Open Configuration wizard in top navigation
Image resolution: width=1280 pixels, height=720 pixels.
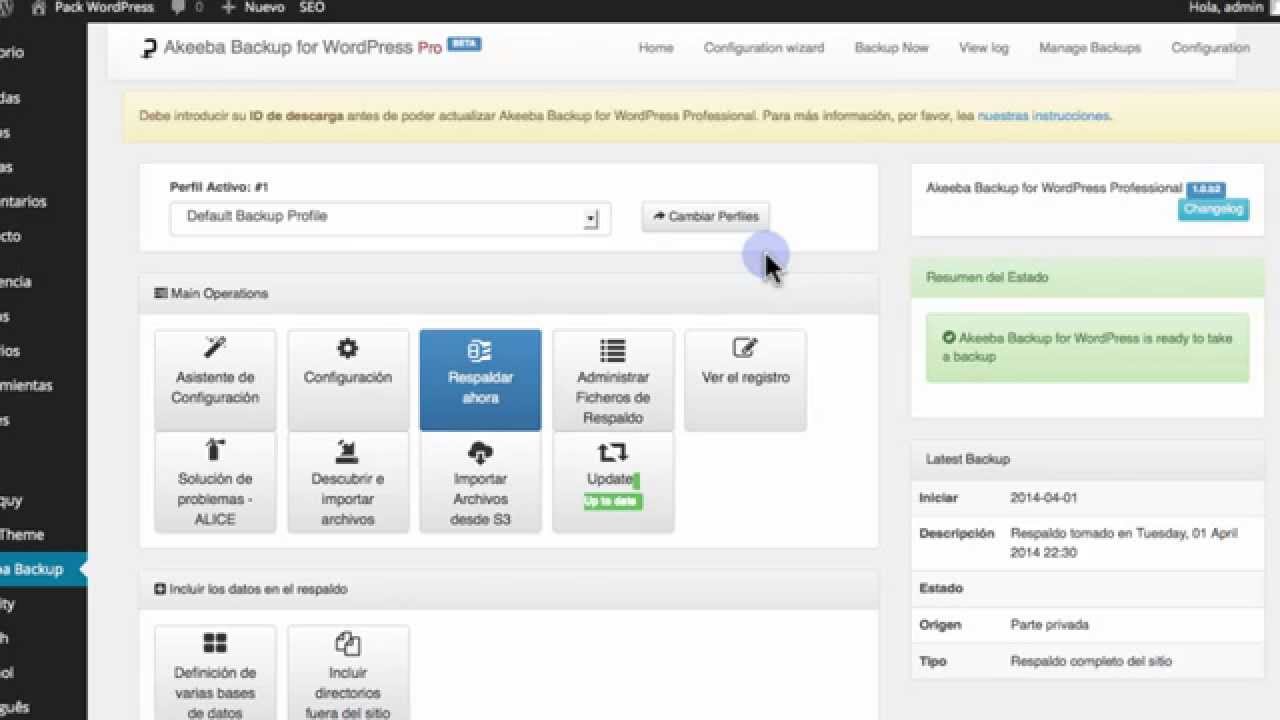tap(764, 48)
